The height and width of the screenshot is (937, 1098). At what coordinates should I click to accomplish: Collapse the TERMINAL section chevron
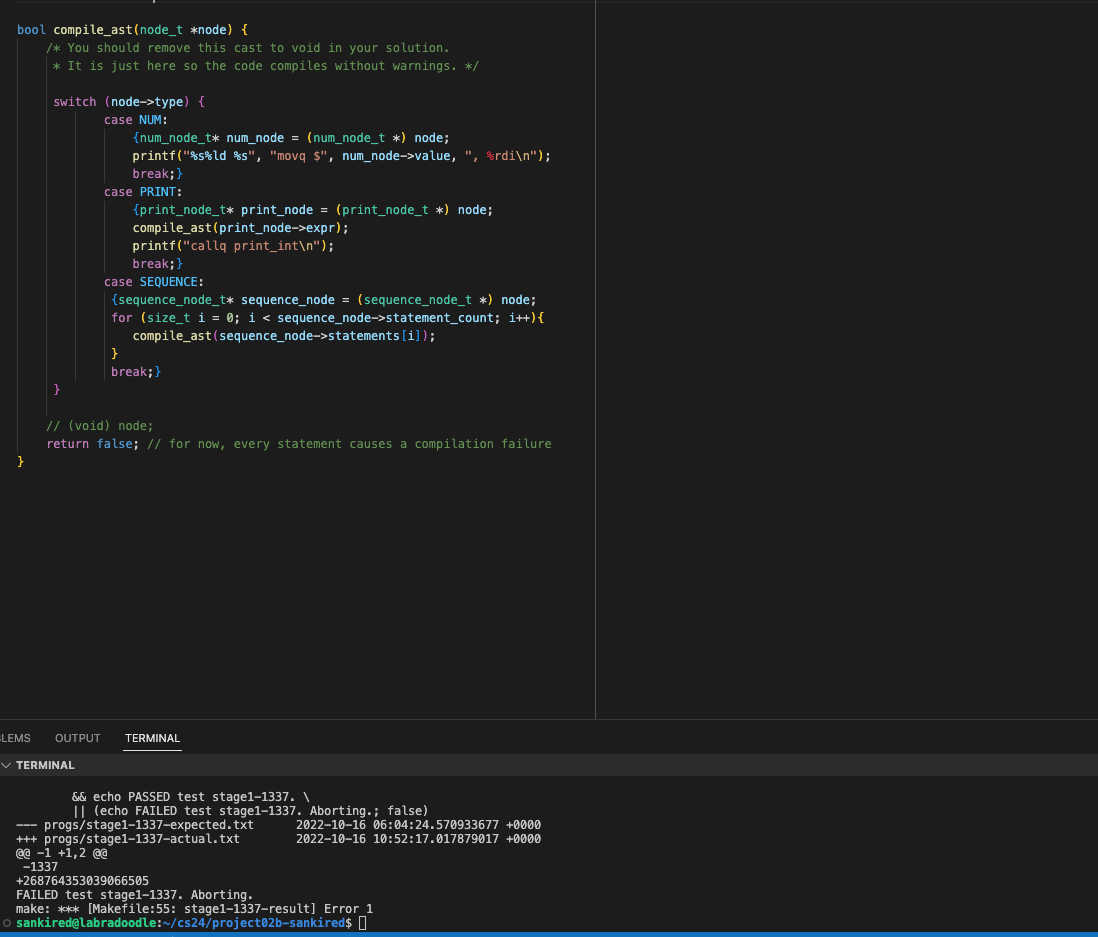pos(7,765)
